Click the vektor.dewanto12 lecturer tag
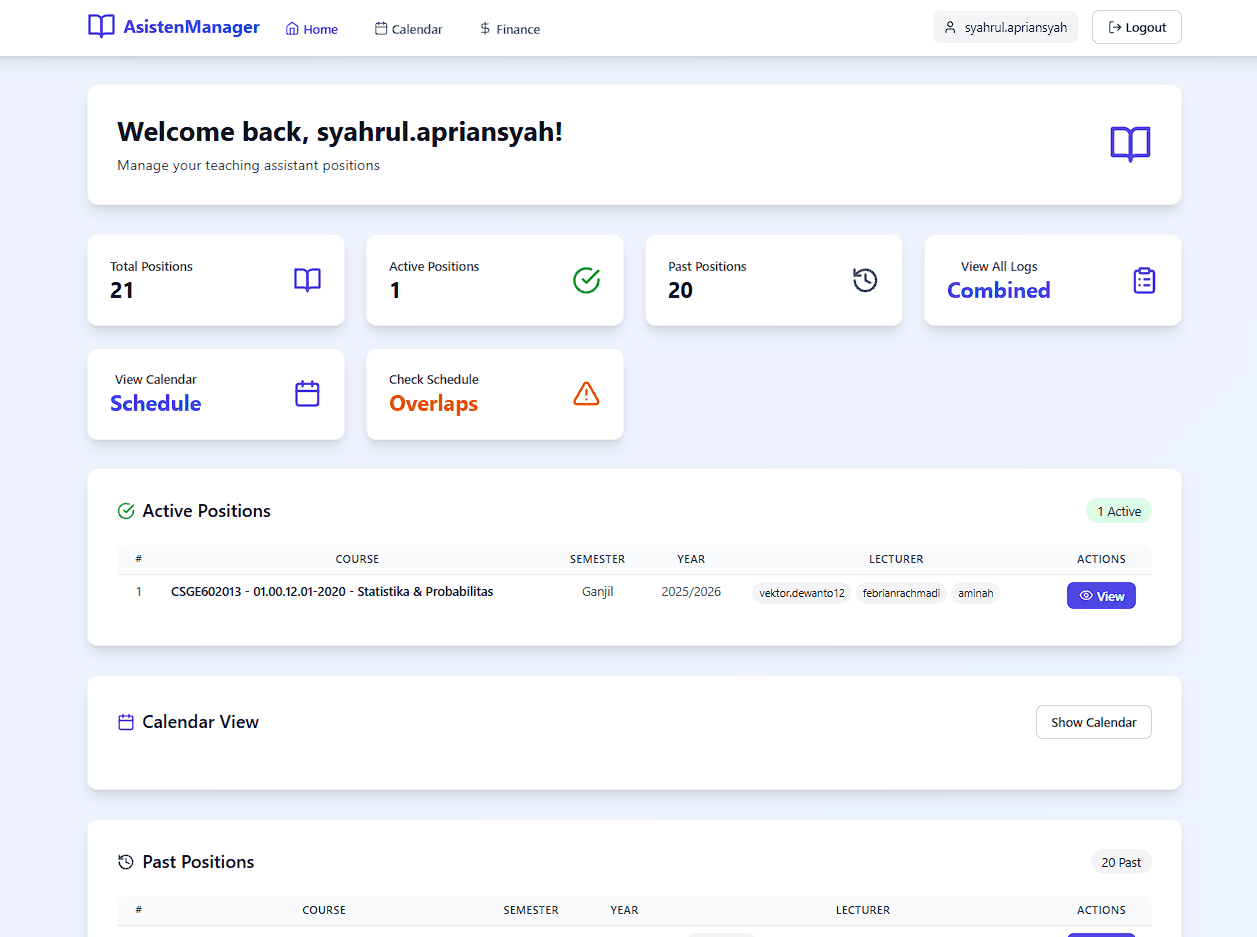This screenshot has height=937, width=1257. pos(802,593)
